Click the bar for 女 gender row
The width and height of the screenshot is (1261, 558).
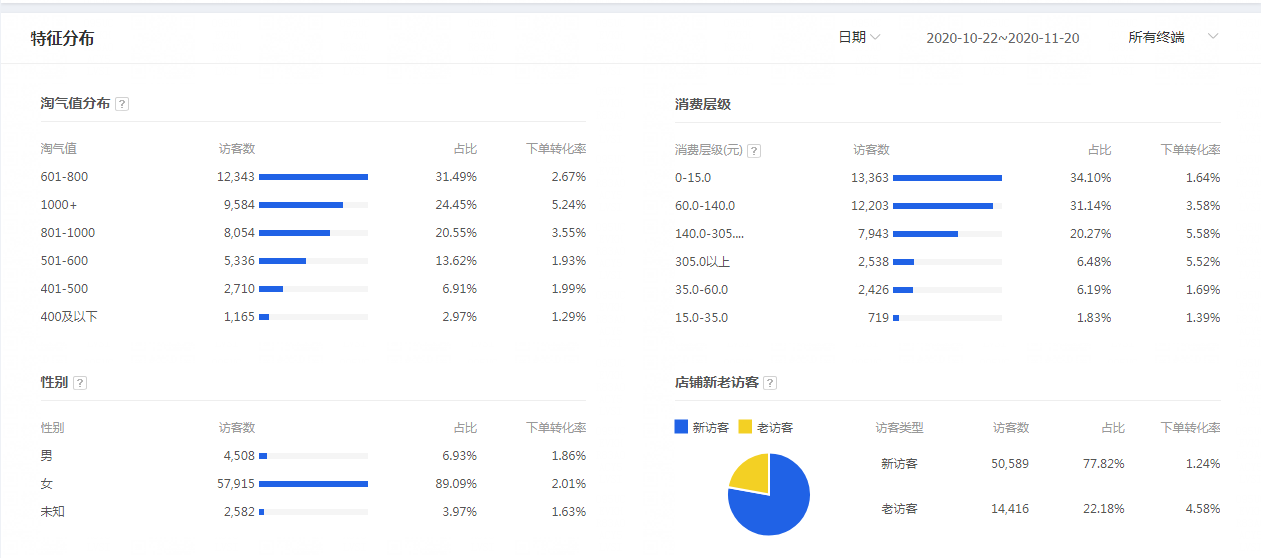point(313,484)
